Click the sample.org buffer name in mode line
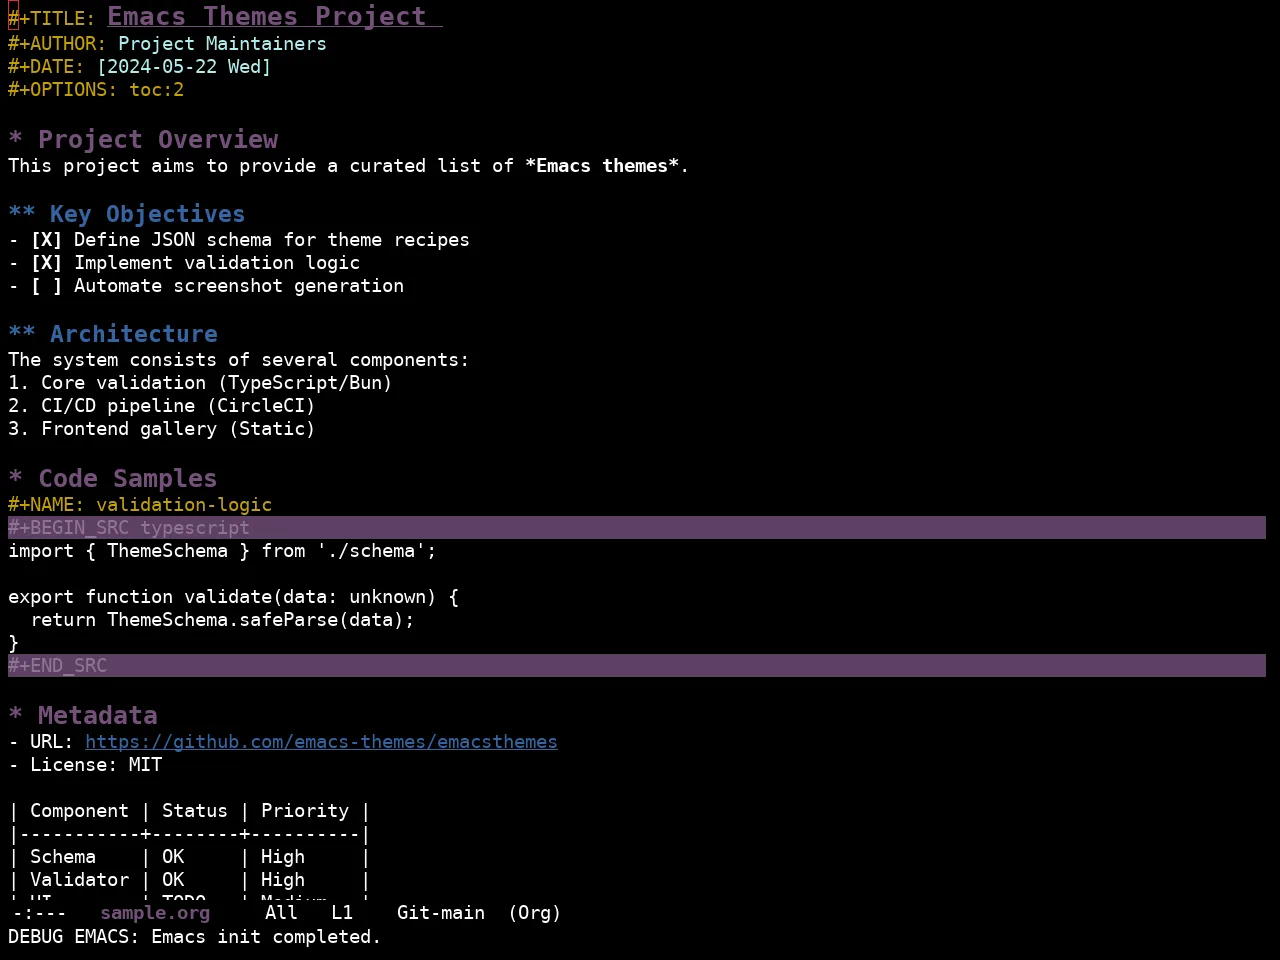Image resolution: width=1280 pixels, height=960 pixels. coord(155,913)
